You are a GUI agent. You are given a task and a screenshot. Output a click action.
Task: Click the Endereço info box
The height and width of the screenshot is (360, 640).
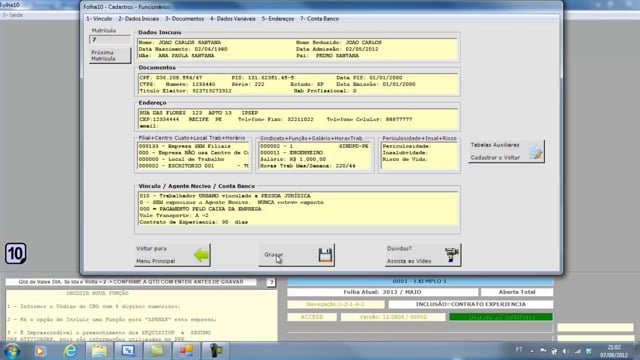297,119
